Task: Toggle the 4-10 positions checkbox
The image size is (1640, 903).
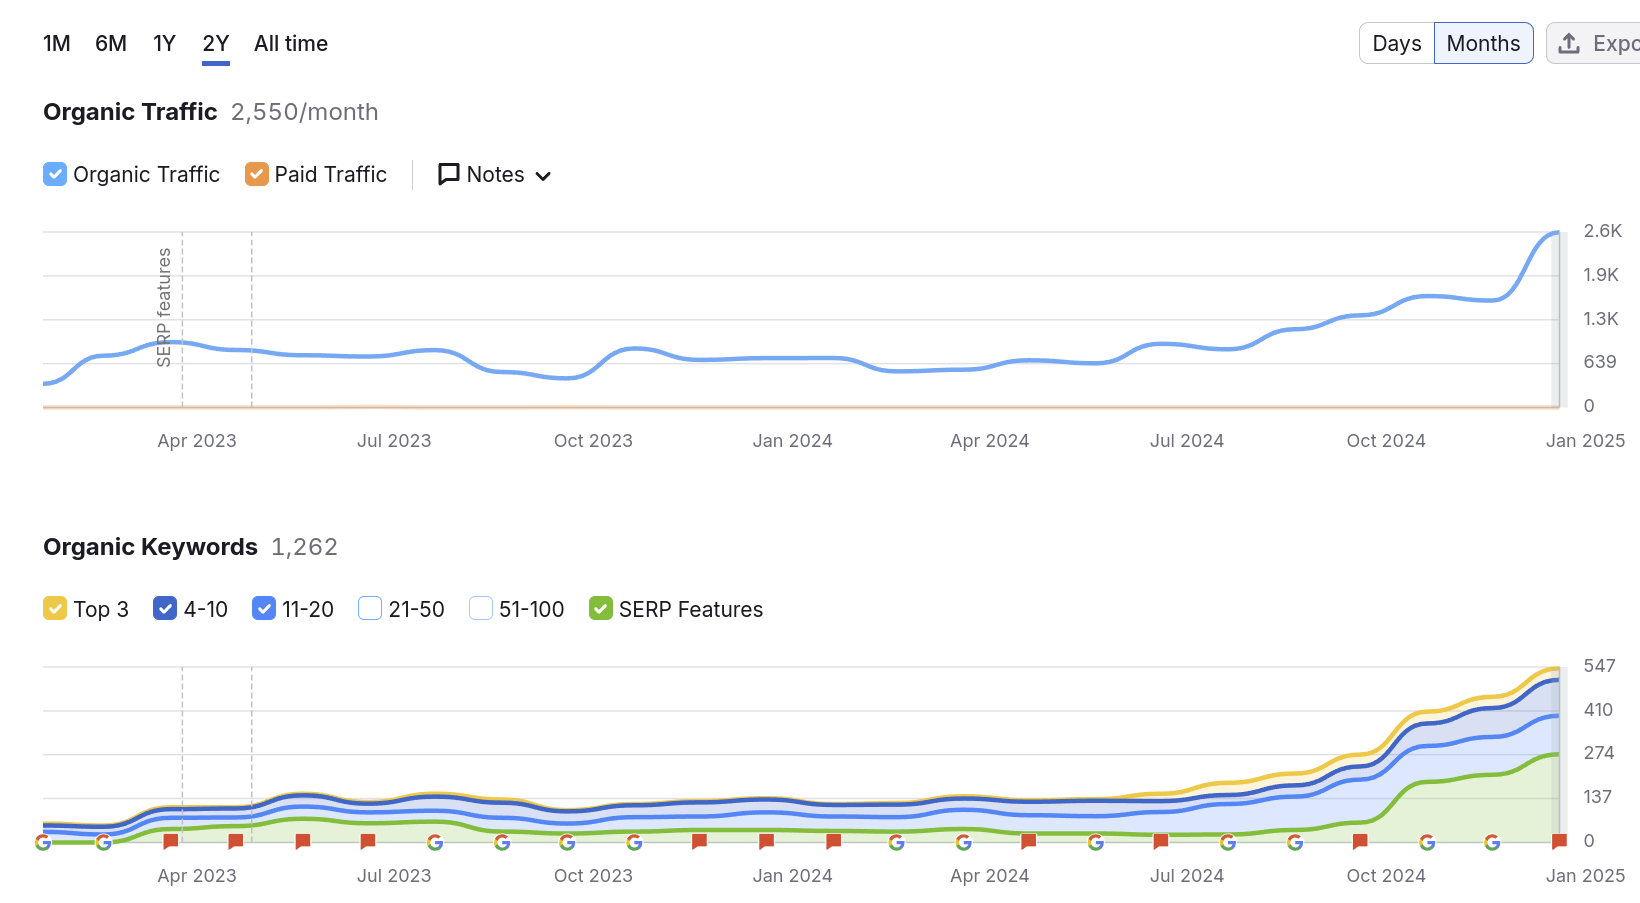Action: [x=165, y=608]
